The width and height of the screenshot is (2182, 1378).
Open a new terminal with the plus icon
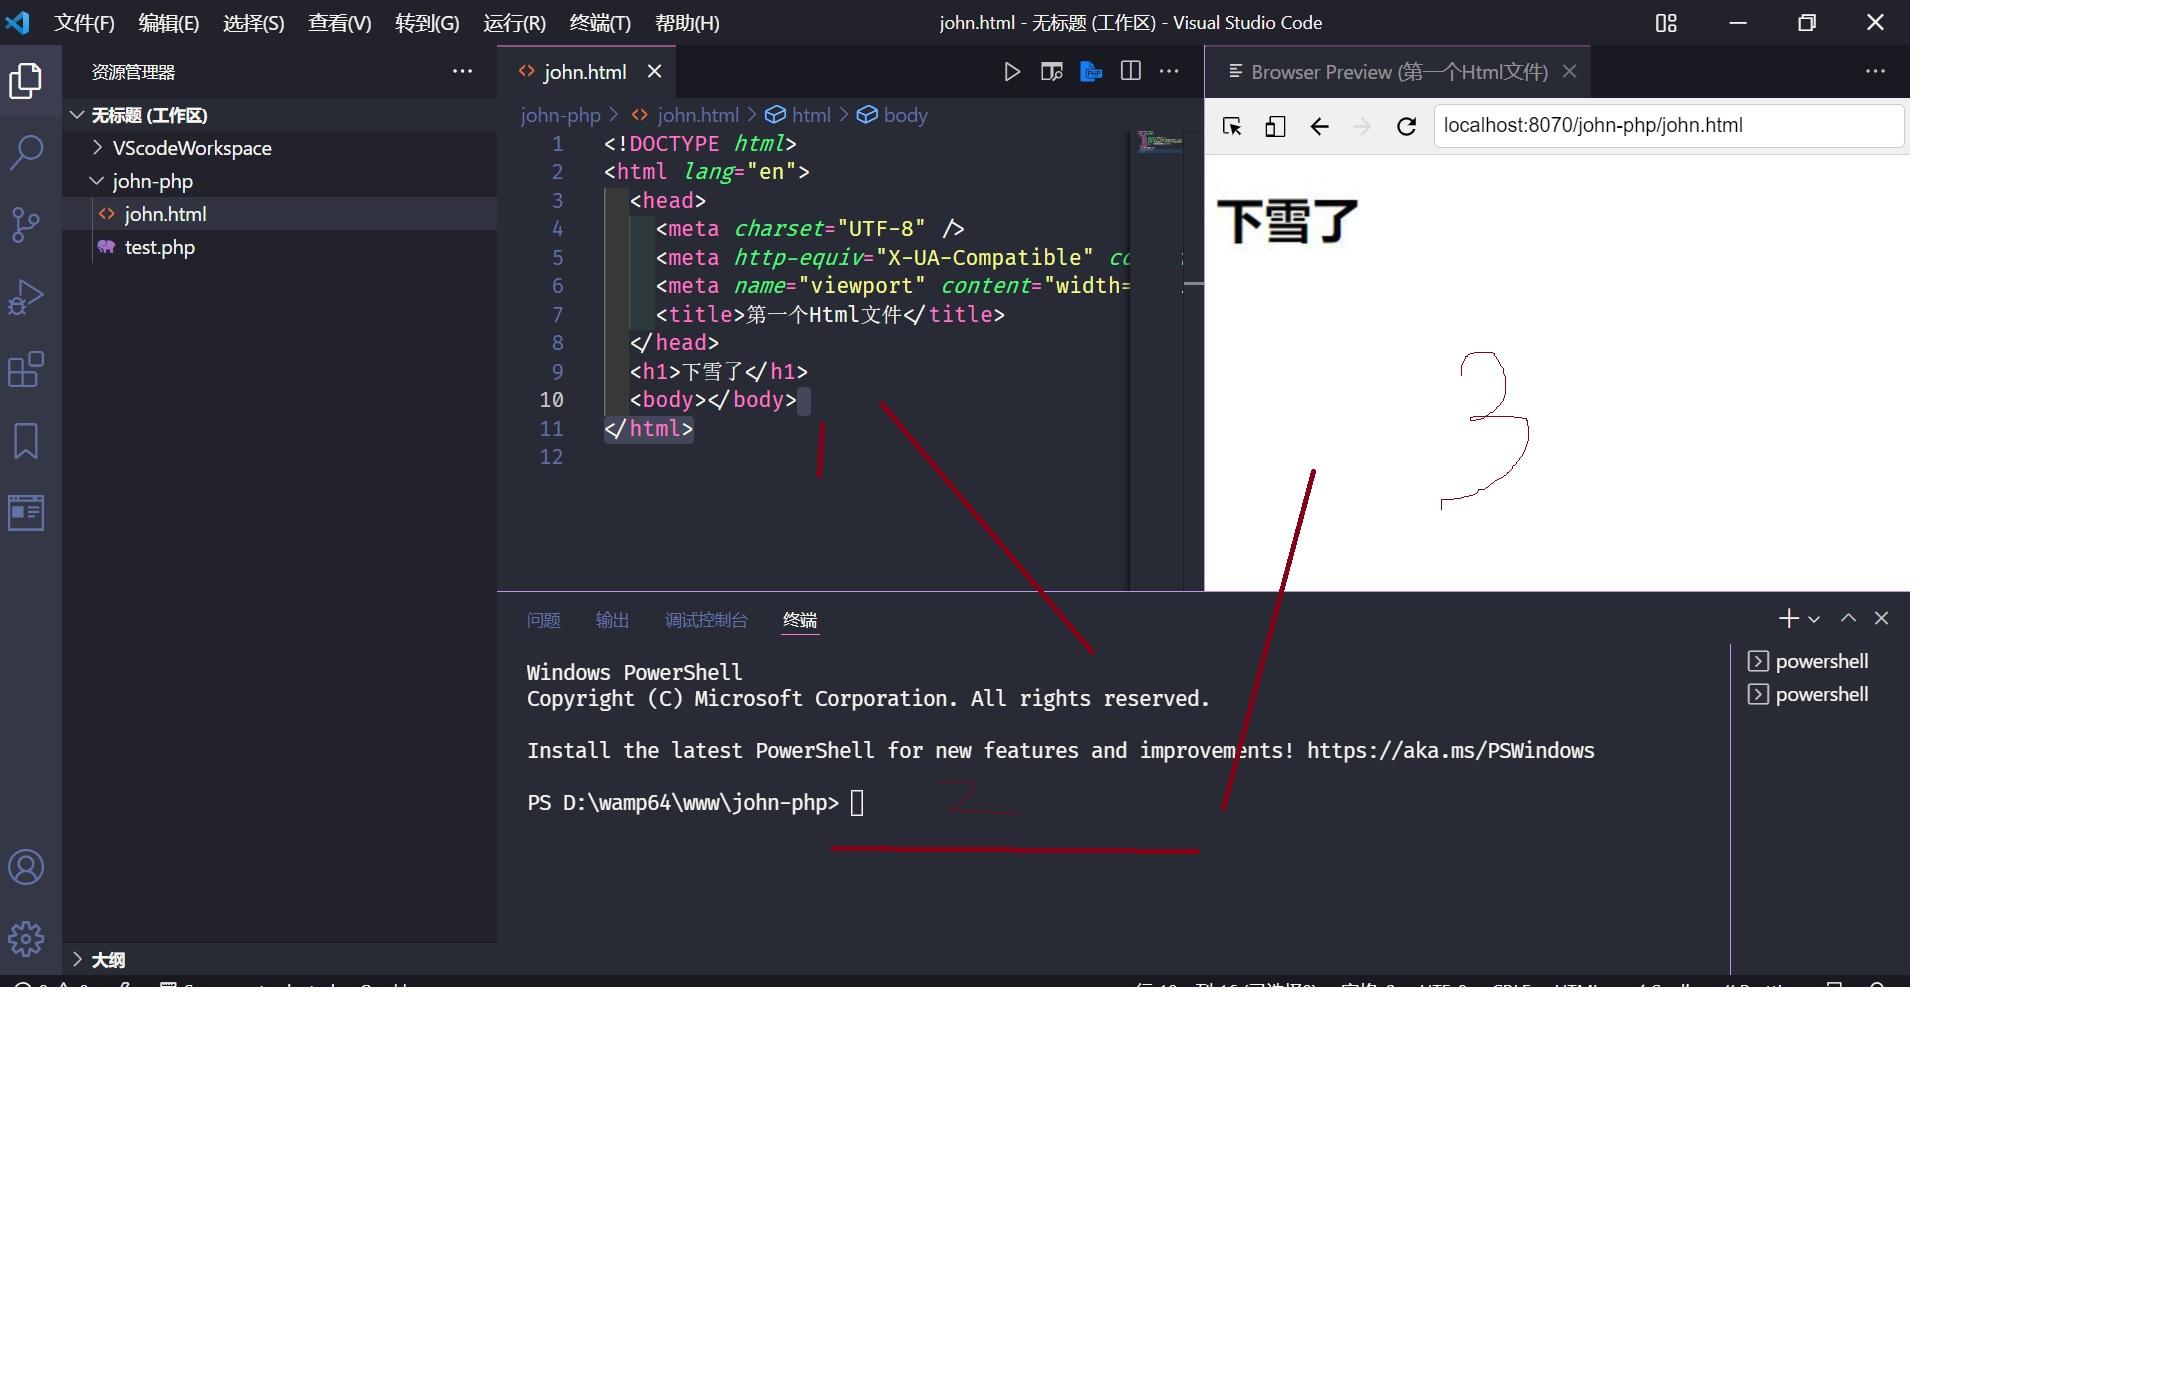click(1789, 618)
